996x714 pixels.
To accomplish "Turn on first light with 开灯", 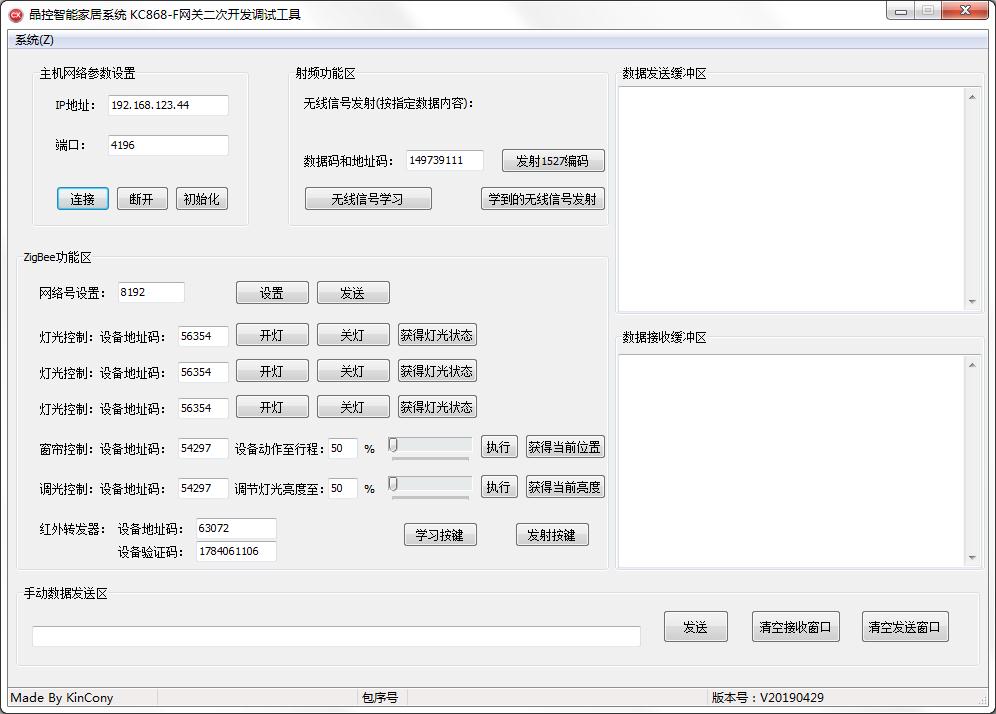I will pos(272,336).
